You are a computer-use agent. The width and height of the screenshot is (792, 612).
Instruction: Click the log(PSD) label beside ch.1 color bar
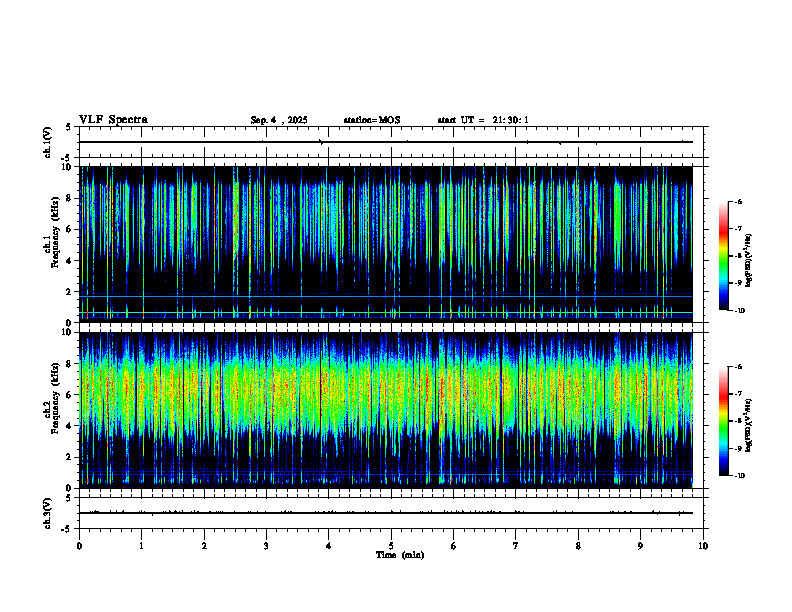[749, 261]
